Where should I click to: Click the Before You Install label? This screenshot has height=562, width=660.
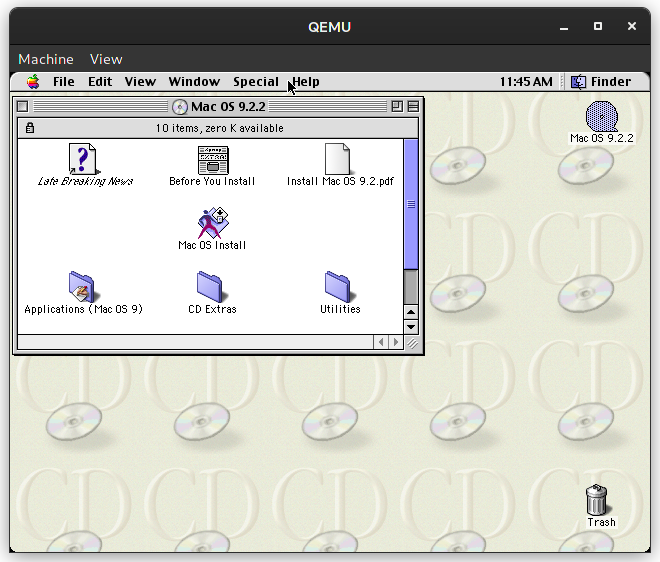pos(212,181)
